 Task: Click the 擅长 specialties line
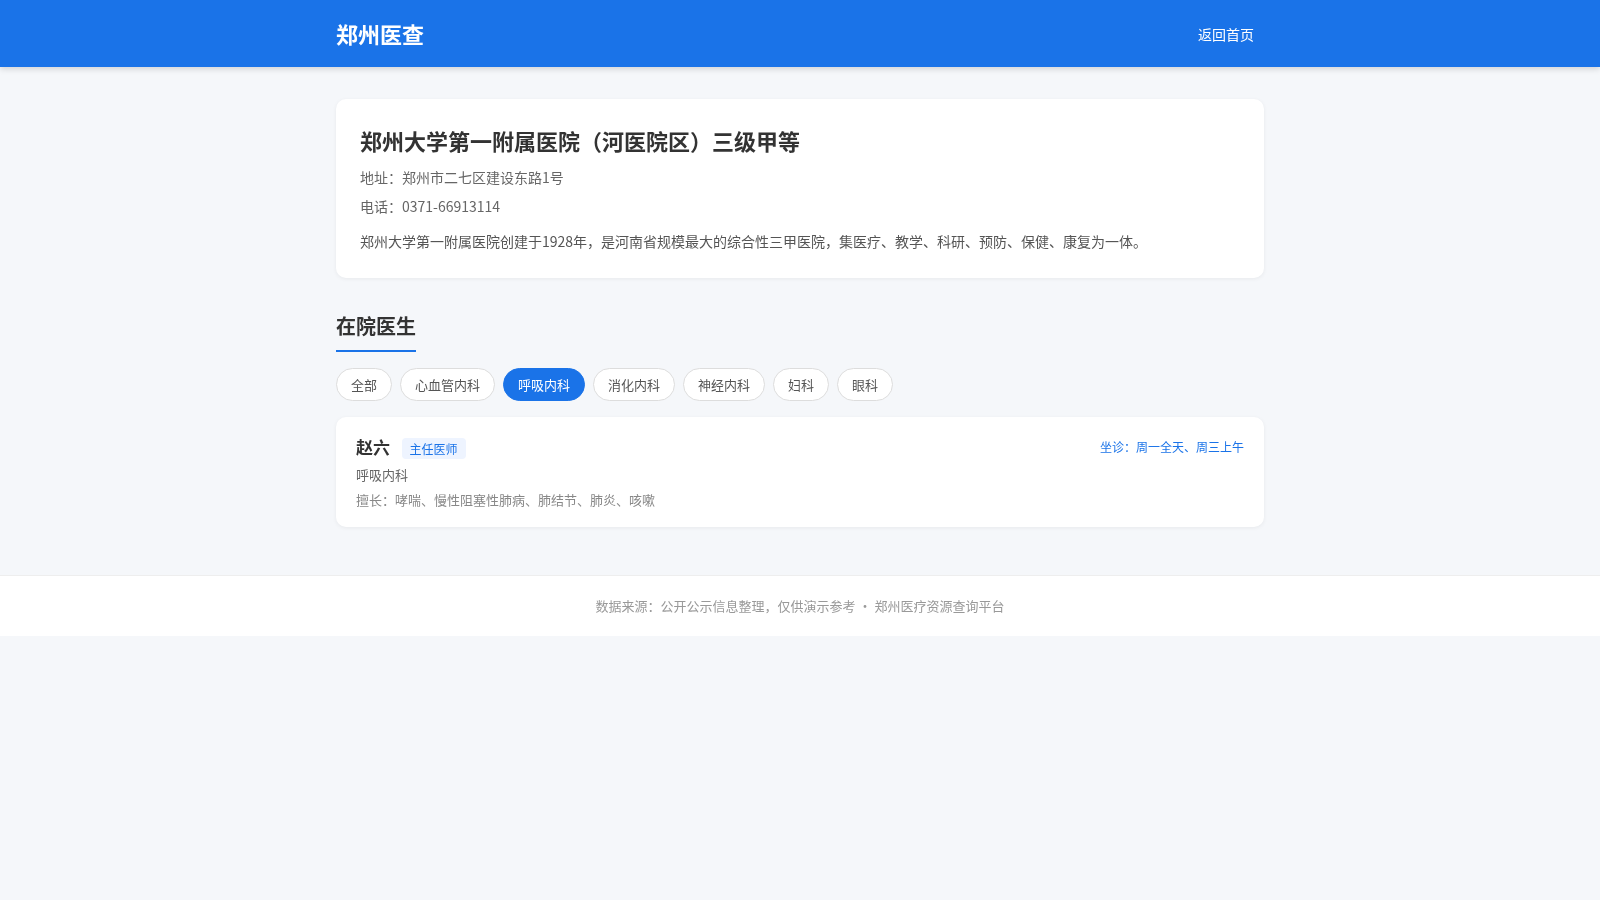click(505, 500)
